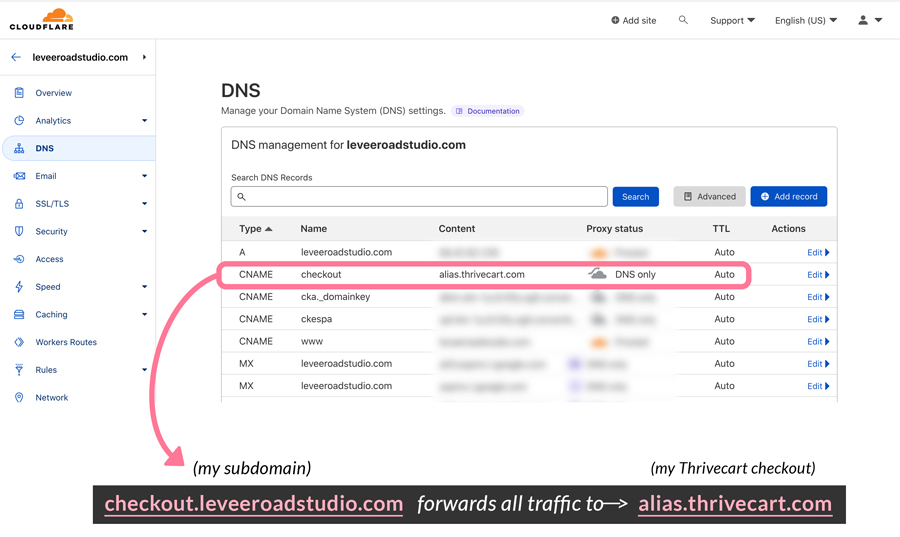Click the Analytics clock icon
The height and width of the screenshot is (537, 900).
point(19,120)
